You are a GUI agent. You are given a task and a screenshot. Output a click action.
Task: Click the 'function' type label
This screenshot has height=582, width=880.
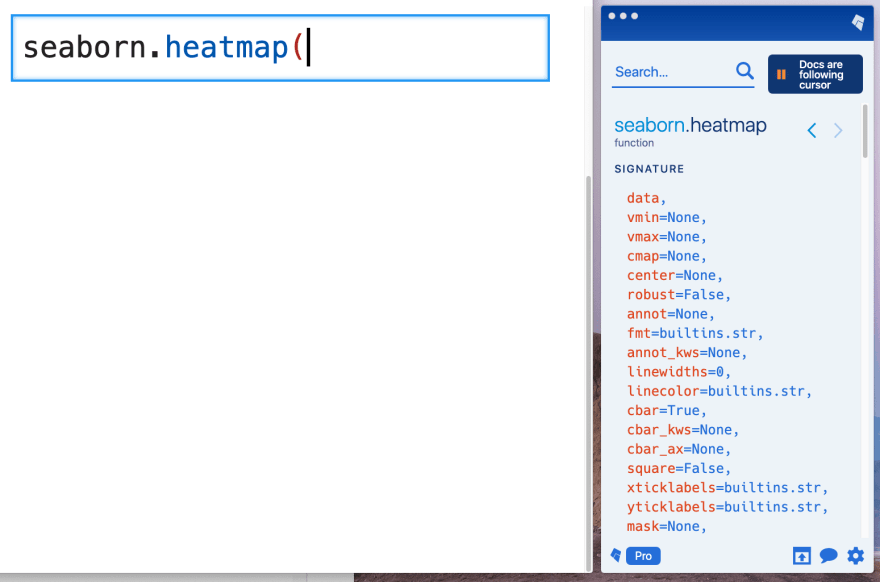click(634, 143)
